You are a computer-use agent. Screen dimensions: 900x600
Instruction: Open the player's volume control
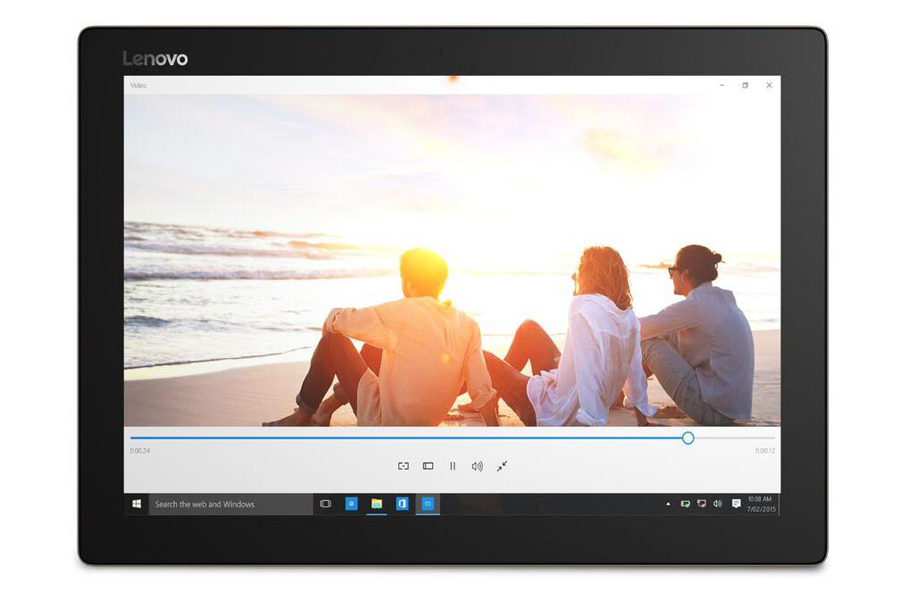(x=477, y=466)
